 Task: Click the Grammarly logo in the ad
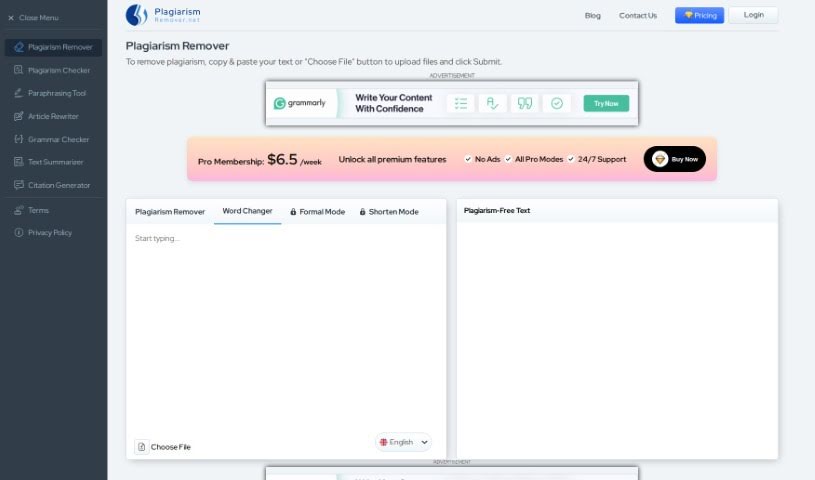point(299,103)
